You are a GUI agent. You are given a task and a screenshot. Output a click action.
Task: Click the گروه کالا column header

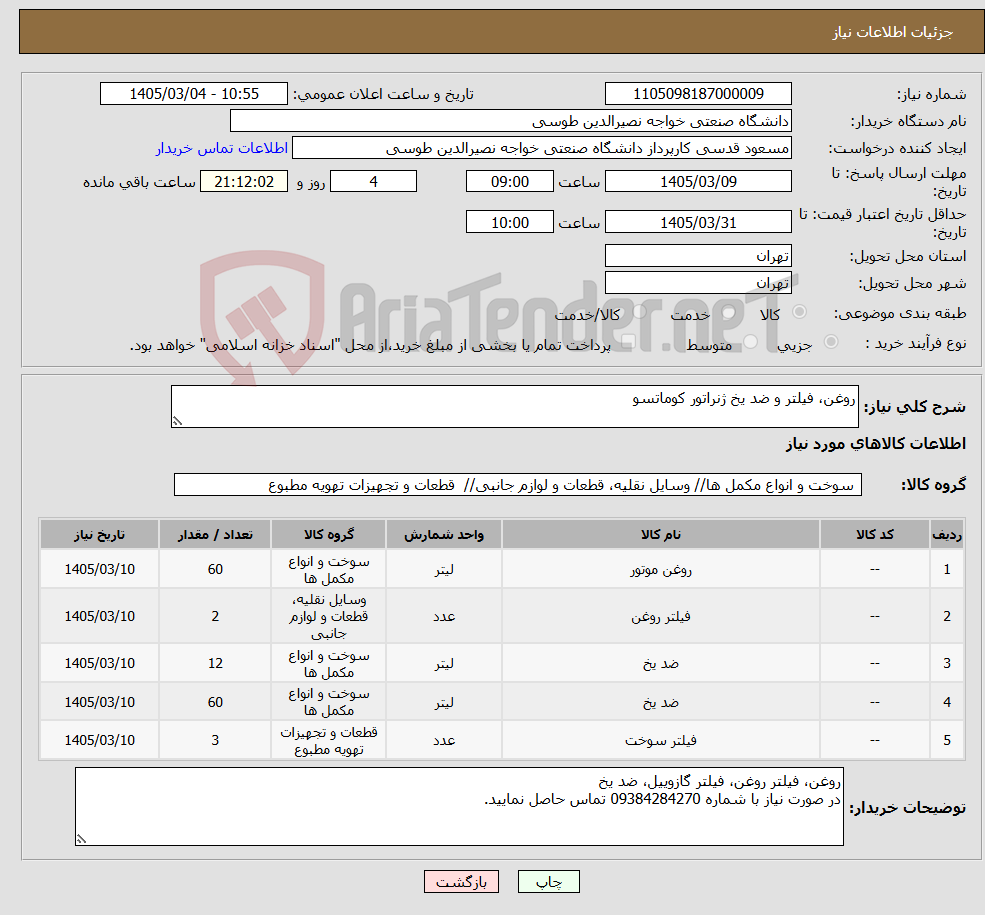pyautogui.click(x=329, y=534)
